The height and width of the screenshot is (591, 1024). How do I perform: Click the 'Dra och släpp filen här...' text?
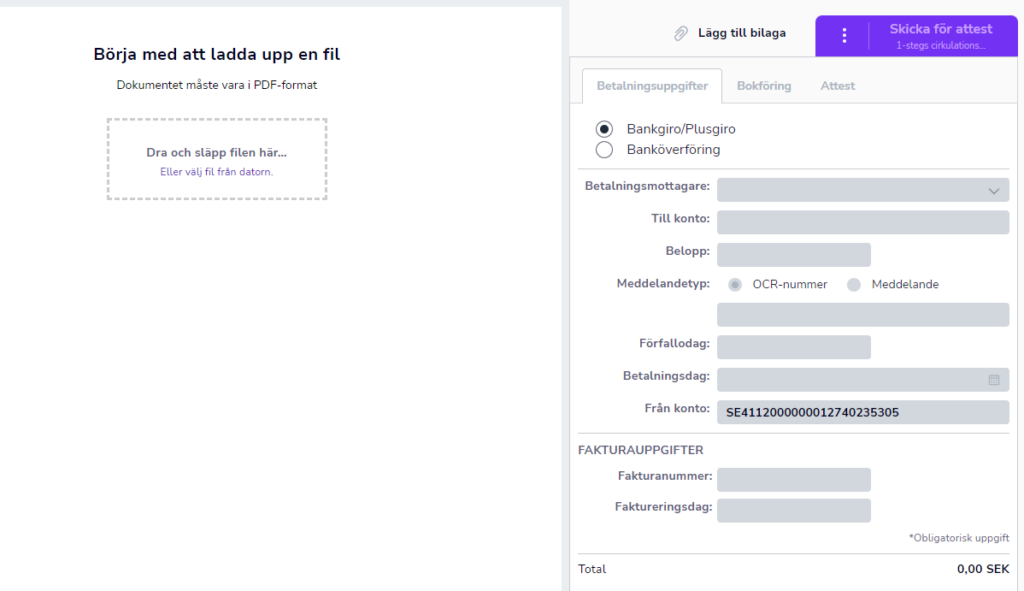(216, 153)
